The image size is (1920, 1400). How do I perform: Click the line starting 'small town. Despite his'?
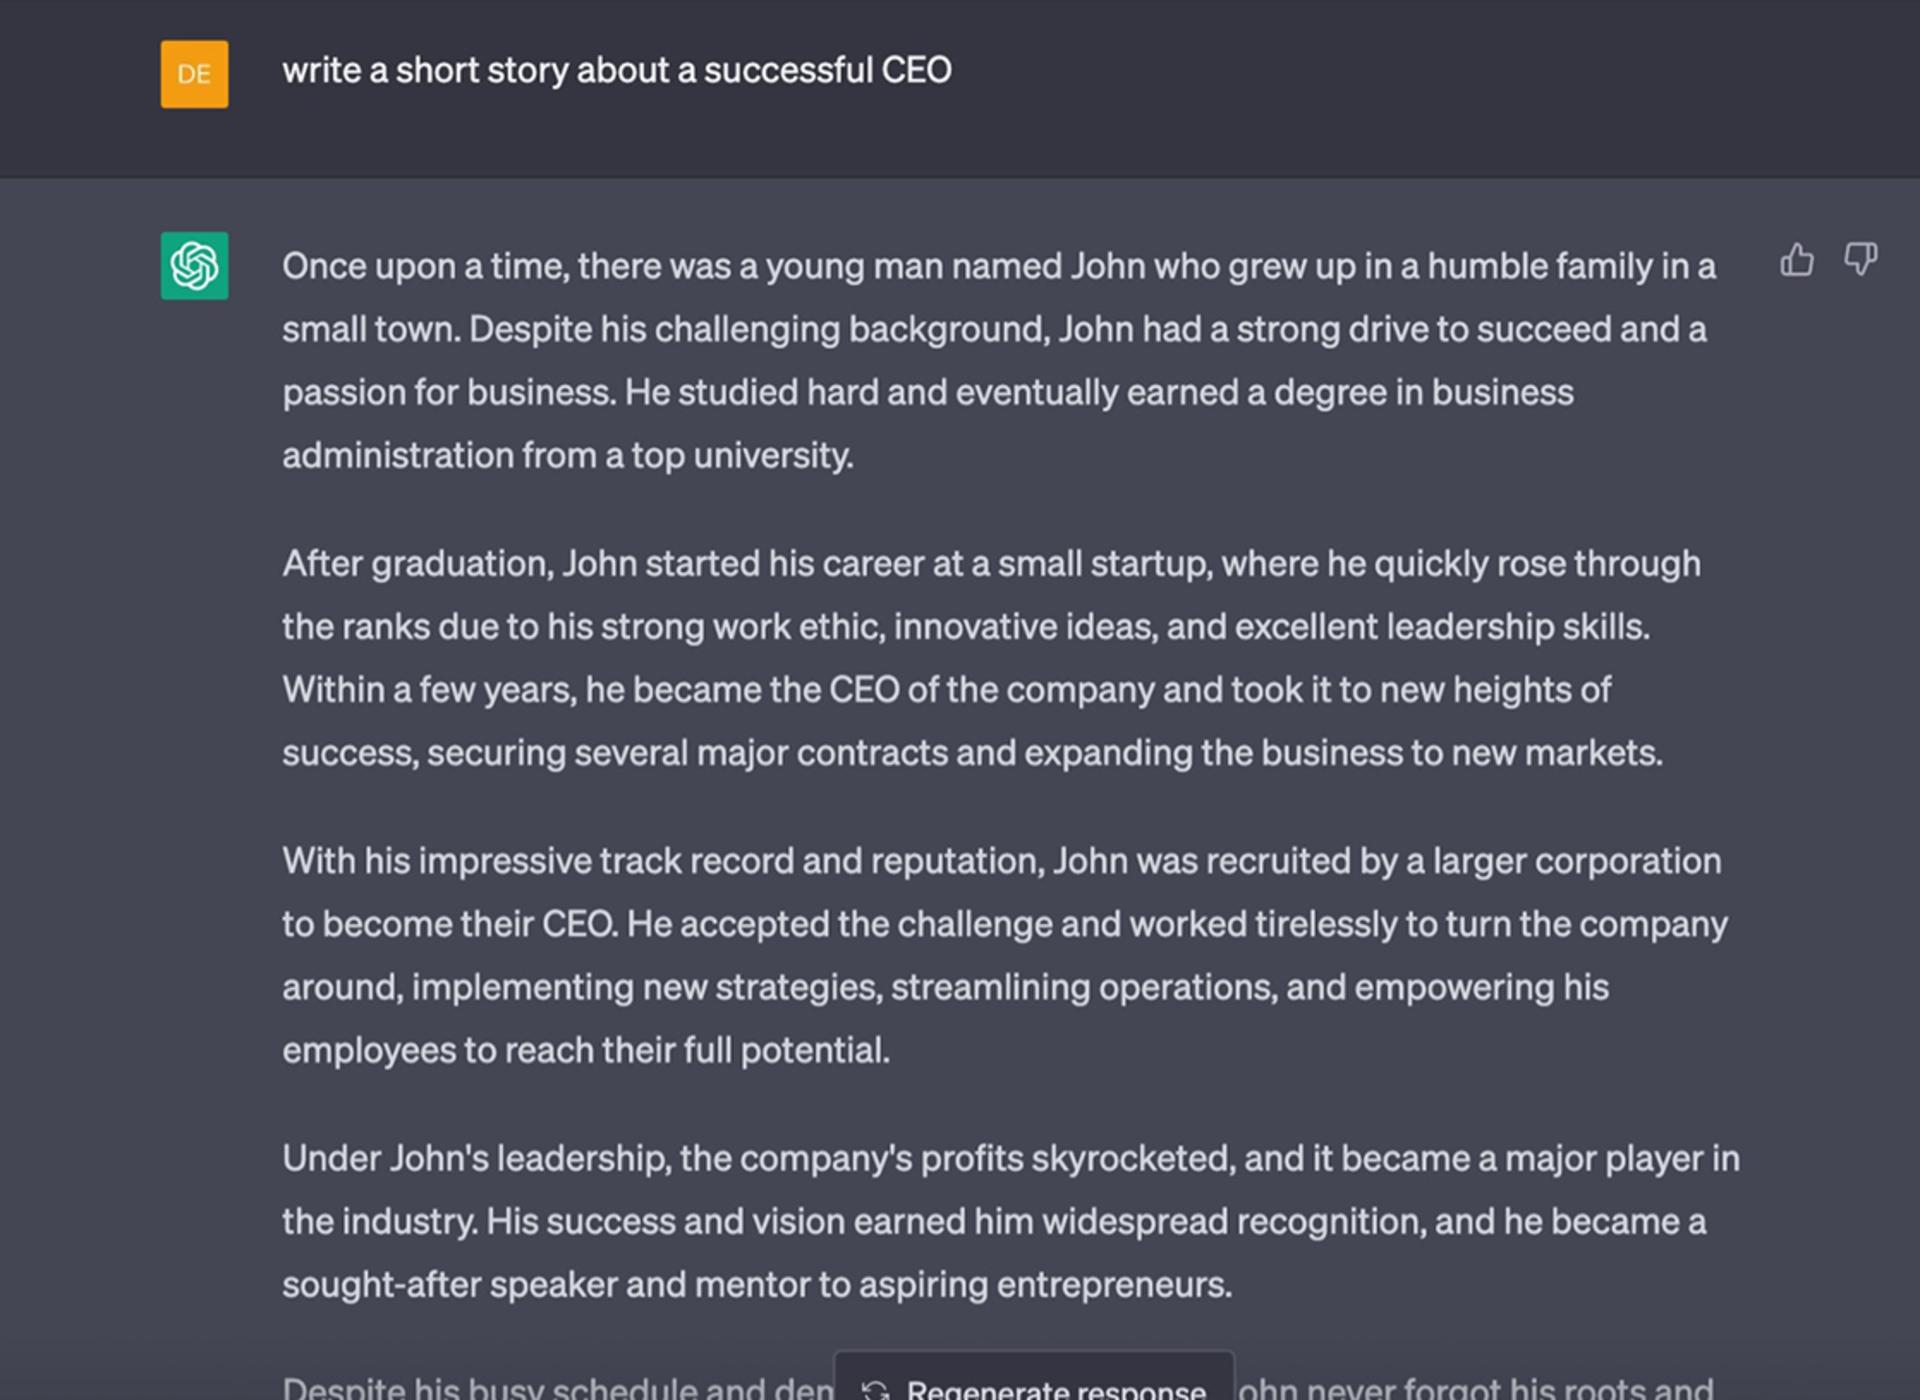coord(994,330)
